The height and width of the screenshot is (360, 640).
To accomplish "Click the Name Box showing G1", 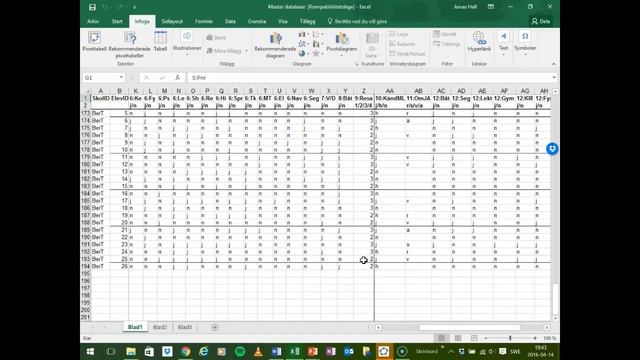I will click(100, 78).
